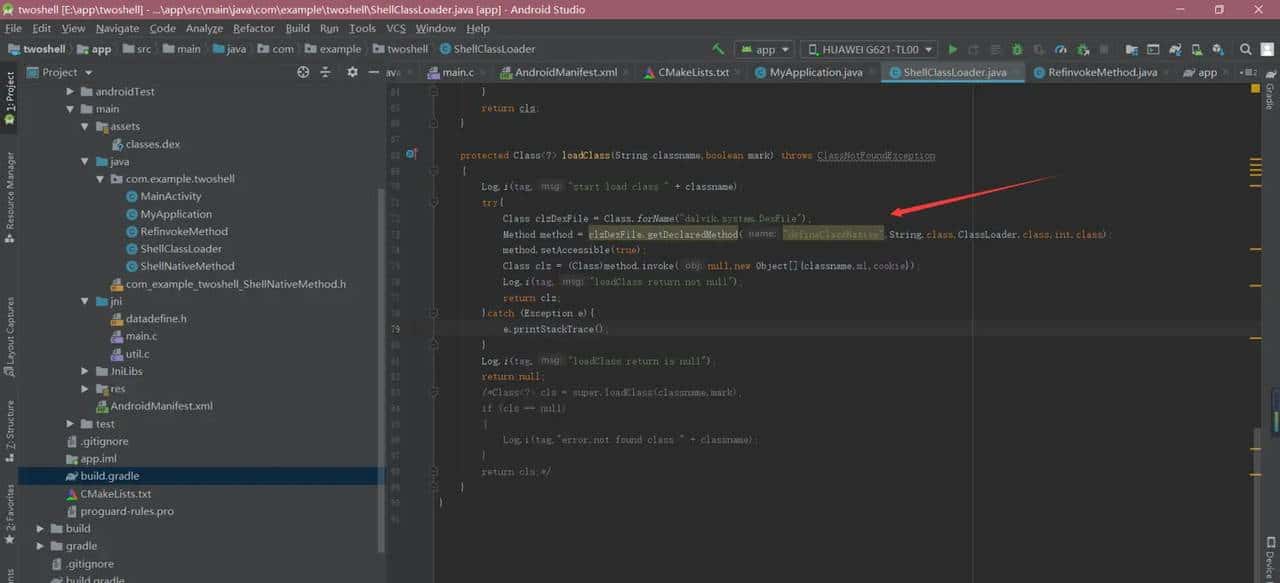Click the Make Project hammer icon
Image resolution: width=1280 pixels, height=583 pixels.
click(718, 49)
